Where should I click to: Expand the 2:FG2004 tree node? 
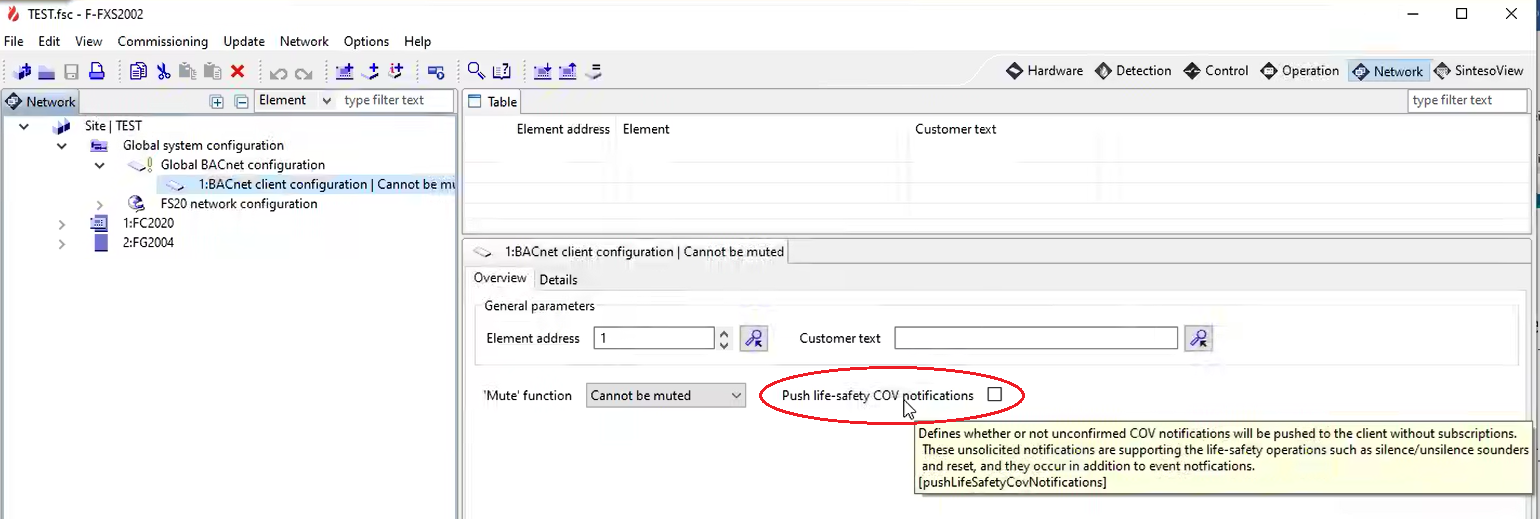[x=62, y=243]
